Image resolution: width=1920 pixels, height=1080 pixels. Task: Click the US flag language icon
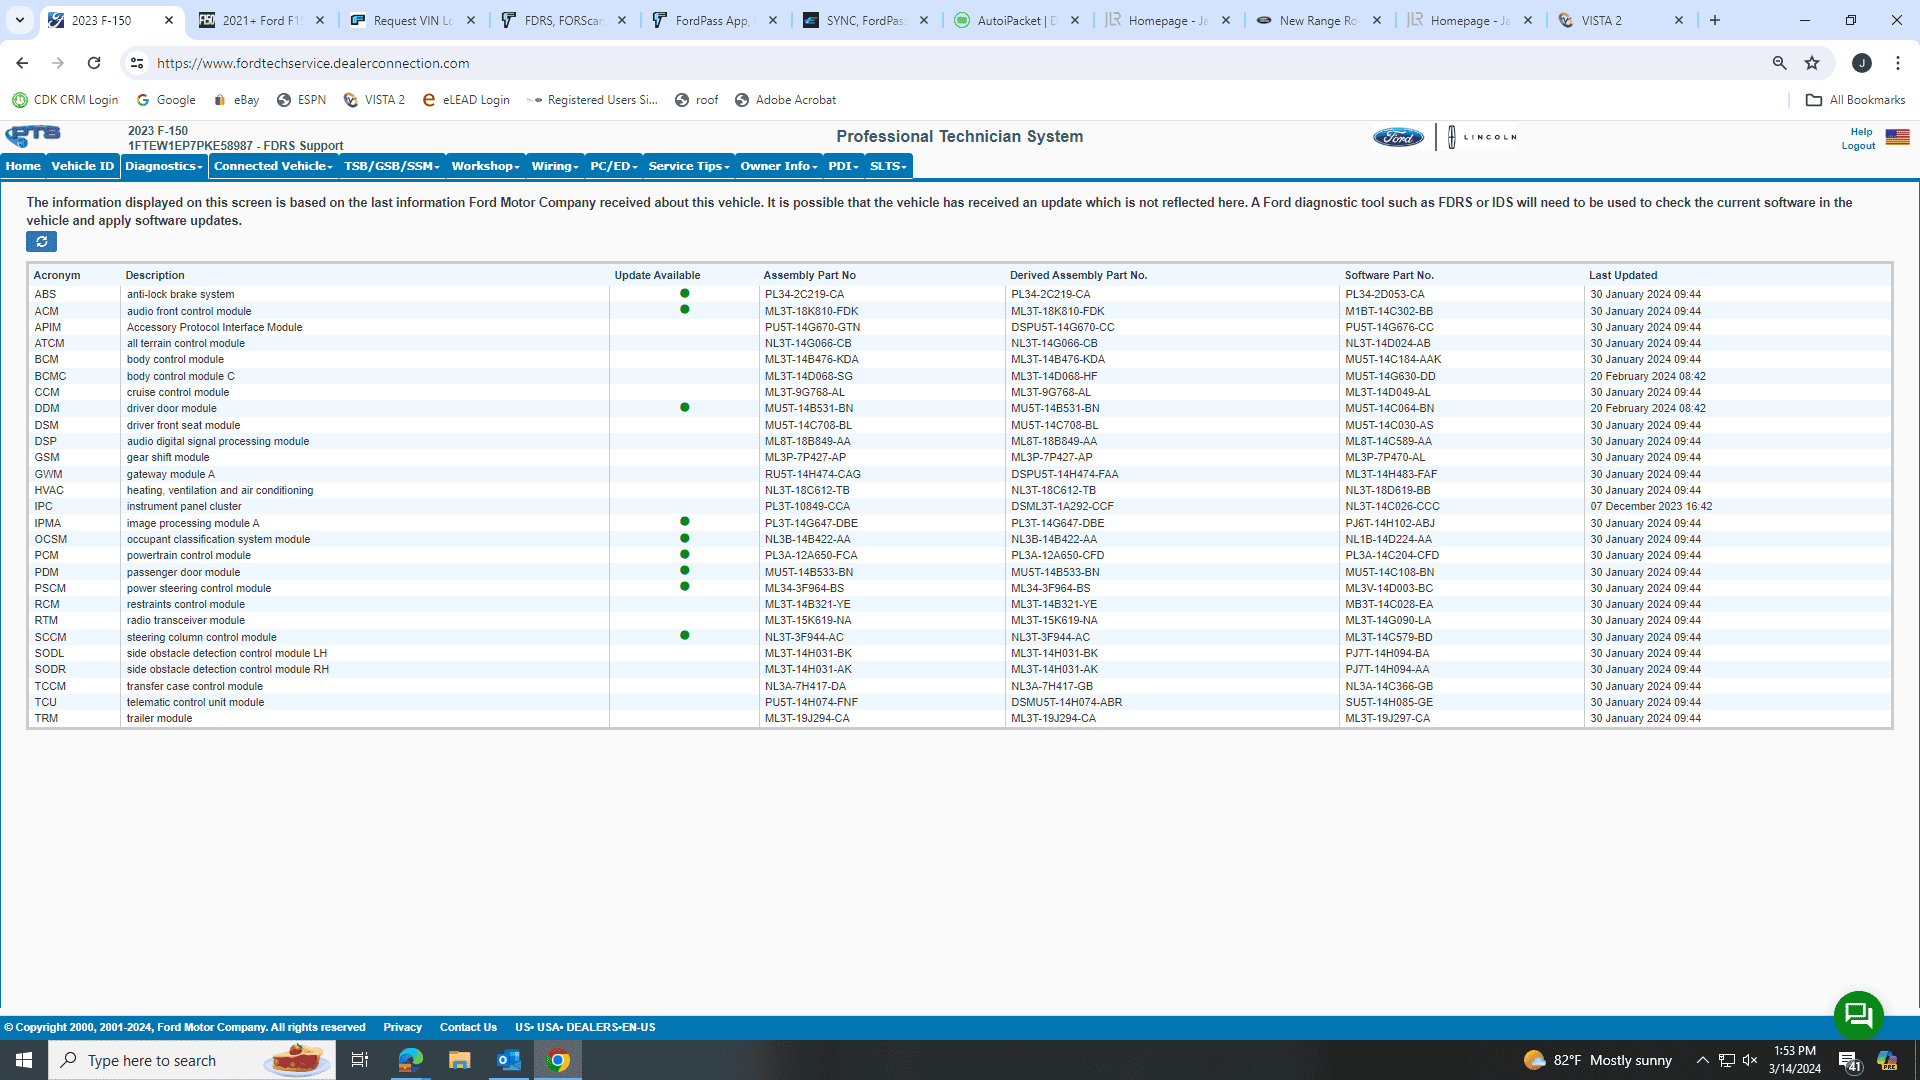[1897, 137]
